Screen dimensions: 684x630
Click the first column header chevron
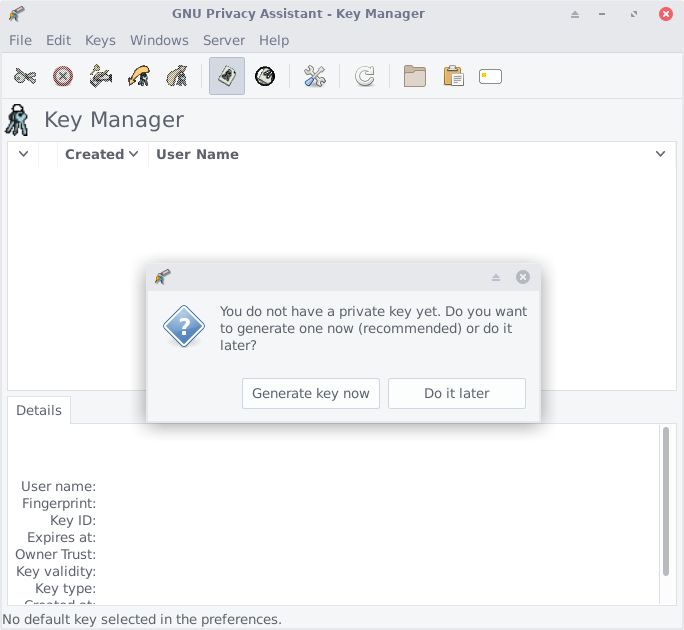[x=23, y=154]
